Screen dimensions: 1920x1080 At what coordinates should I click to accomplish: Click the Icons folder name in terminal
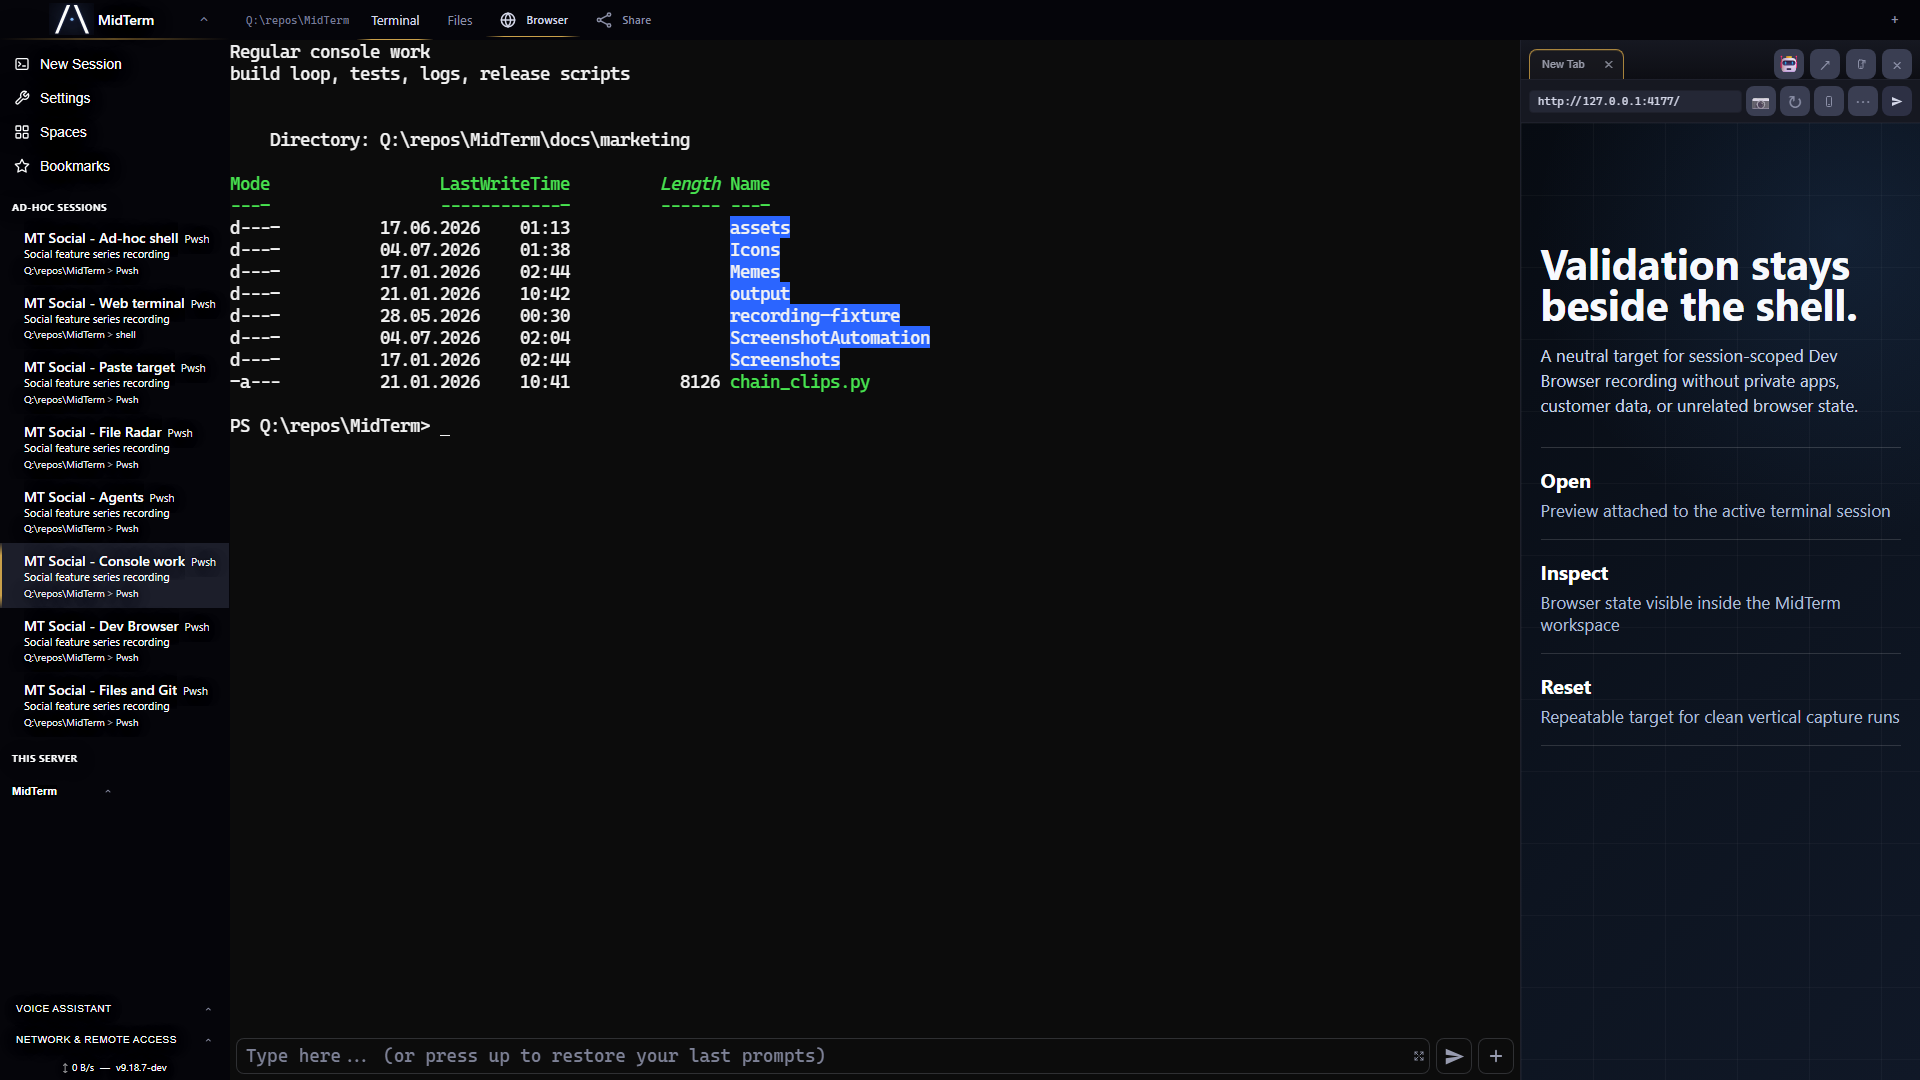pos(754,250)
